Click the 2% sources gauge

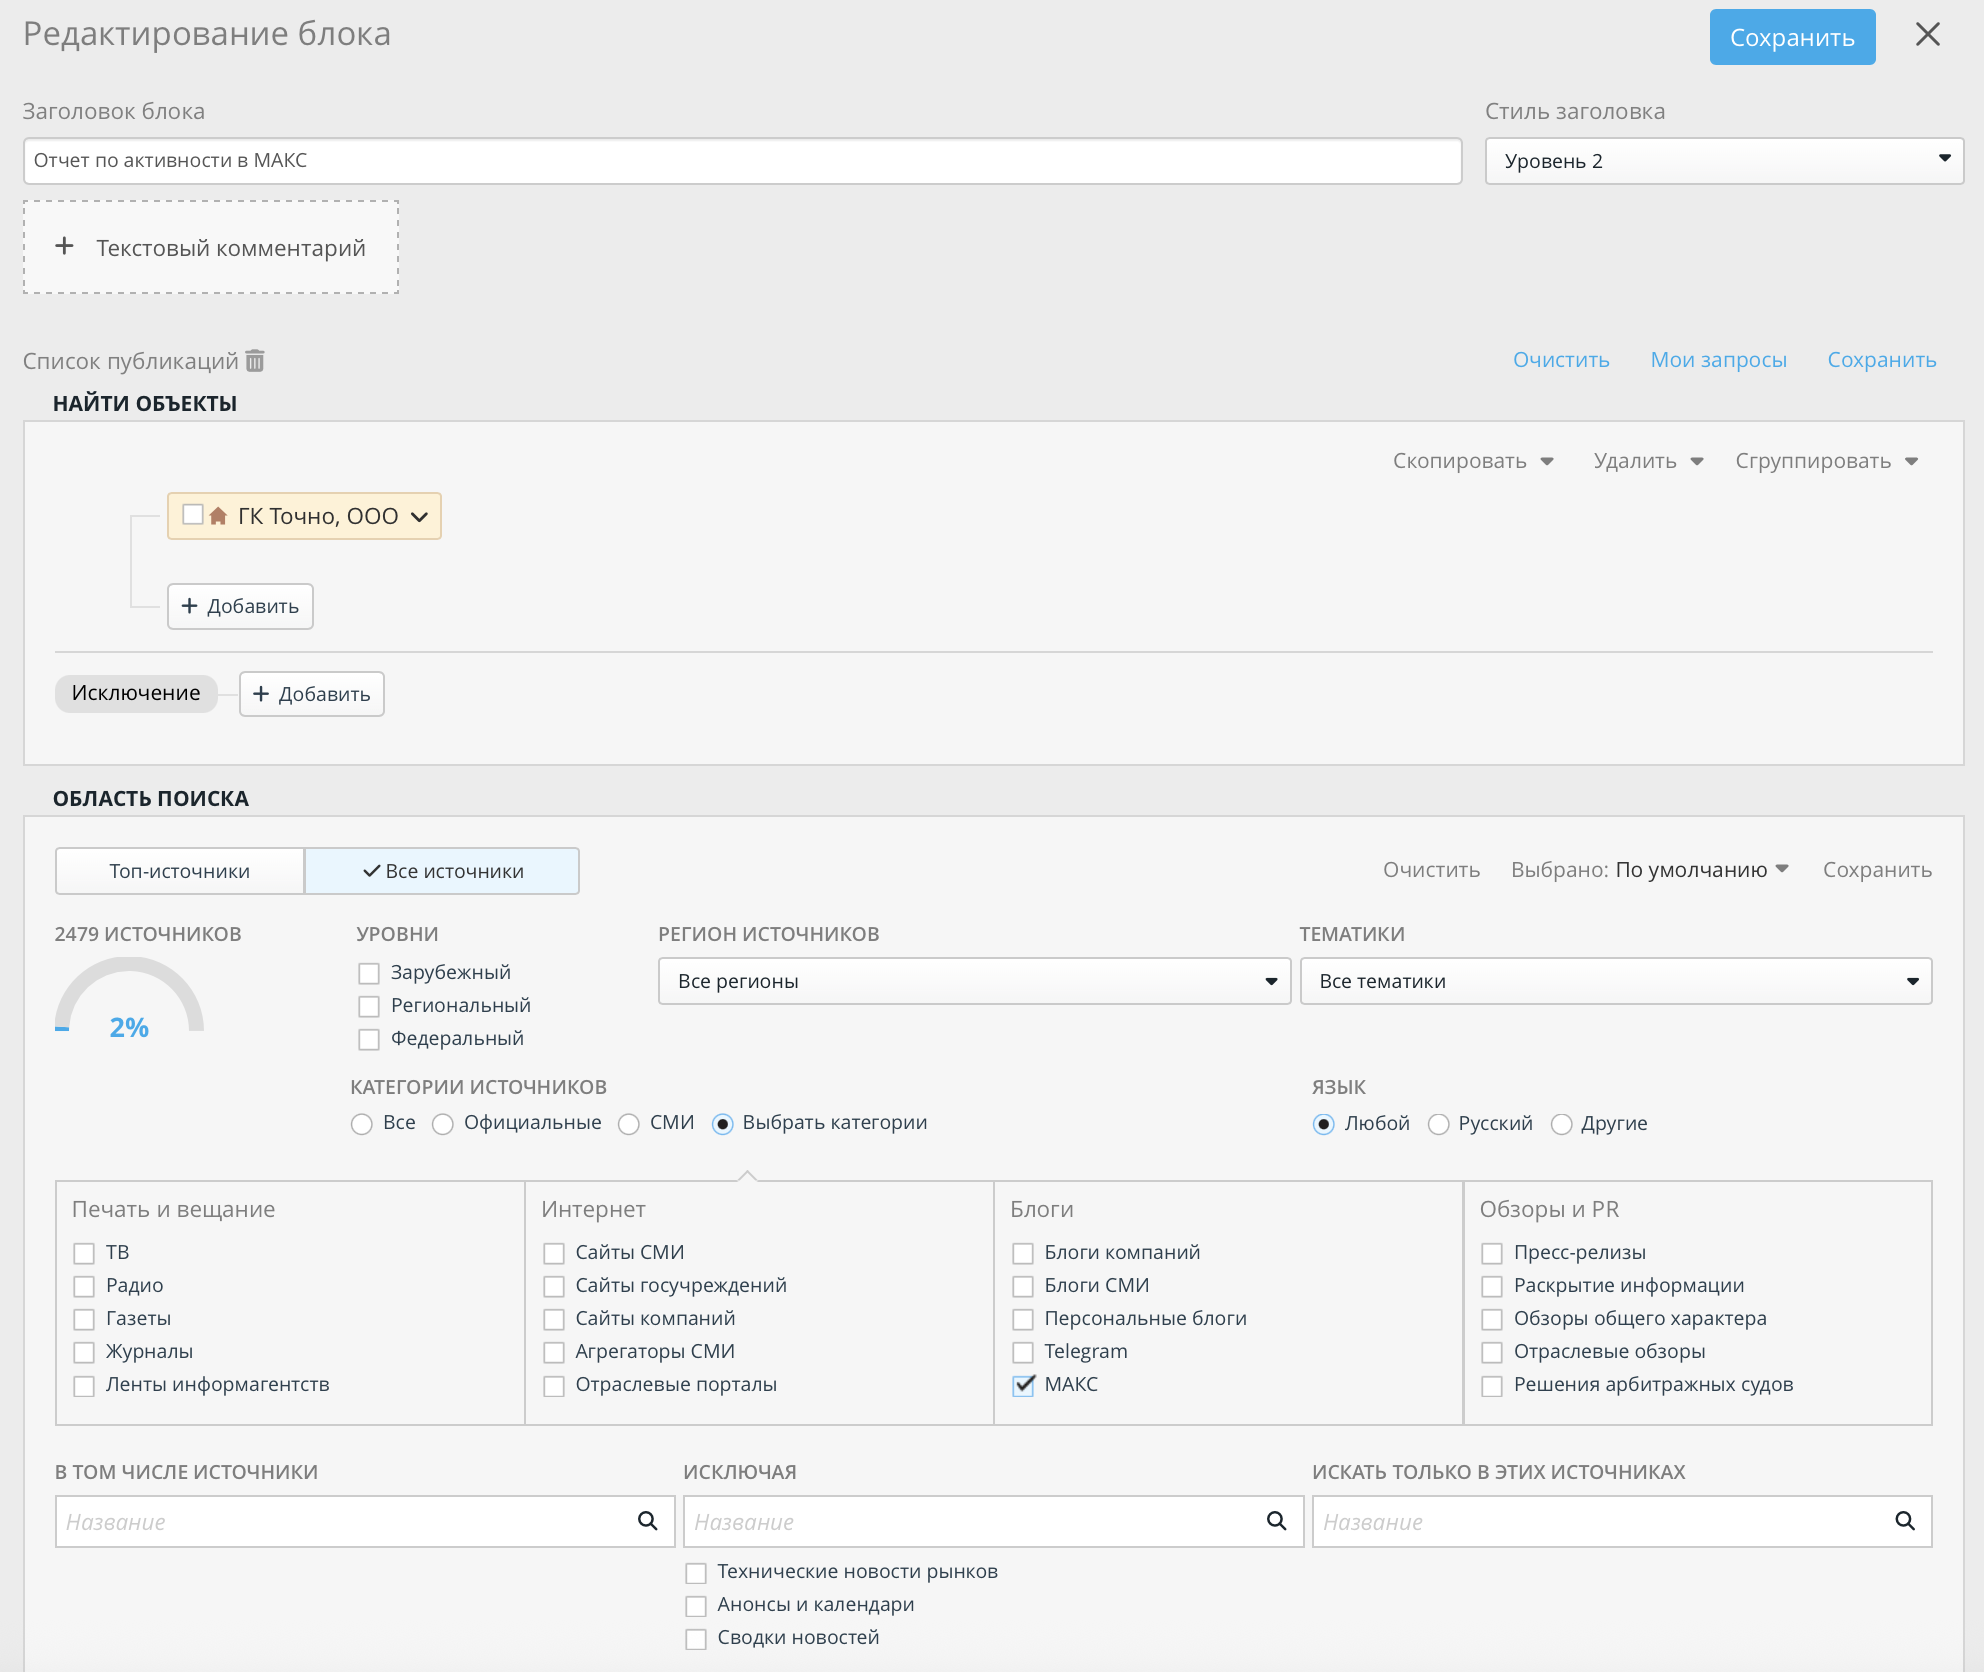[x=129, y=996]
